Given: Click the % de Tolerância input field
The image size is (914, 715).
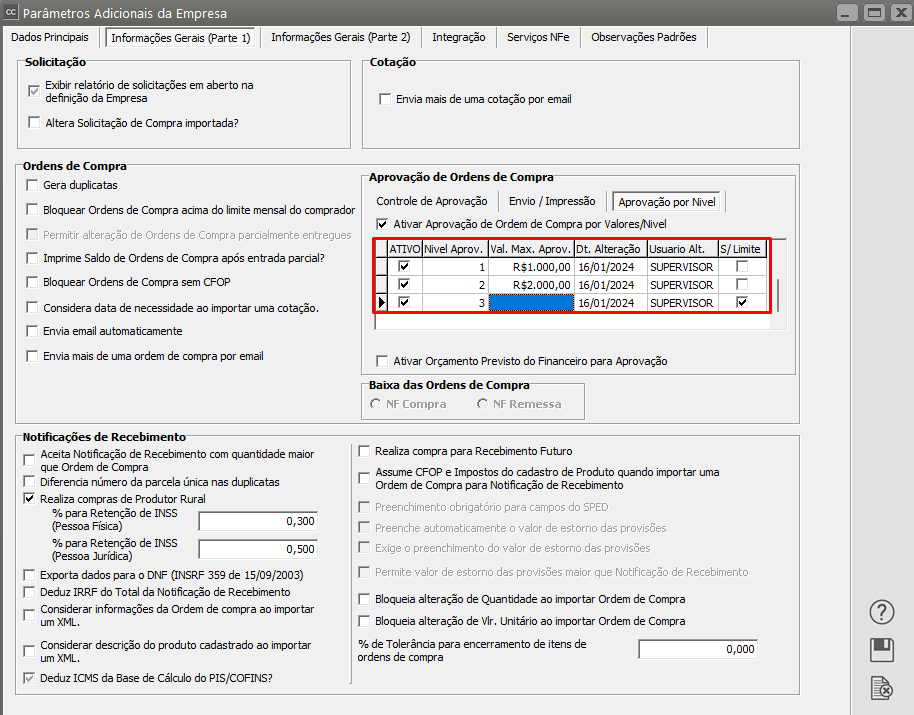Looking at the screenshot, I should [698, 649].
